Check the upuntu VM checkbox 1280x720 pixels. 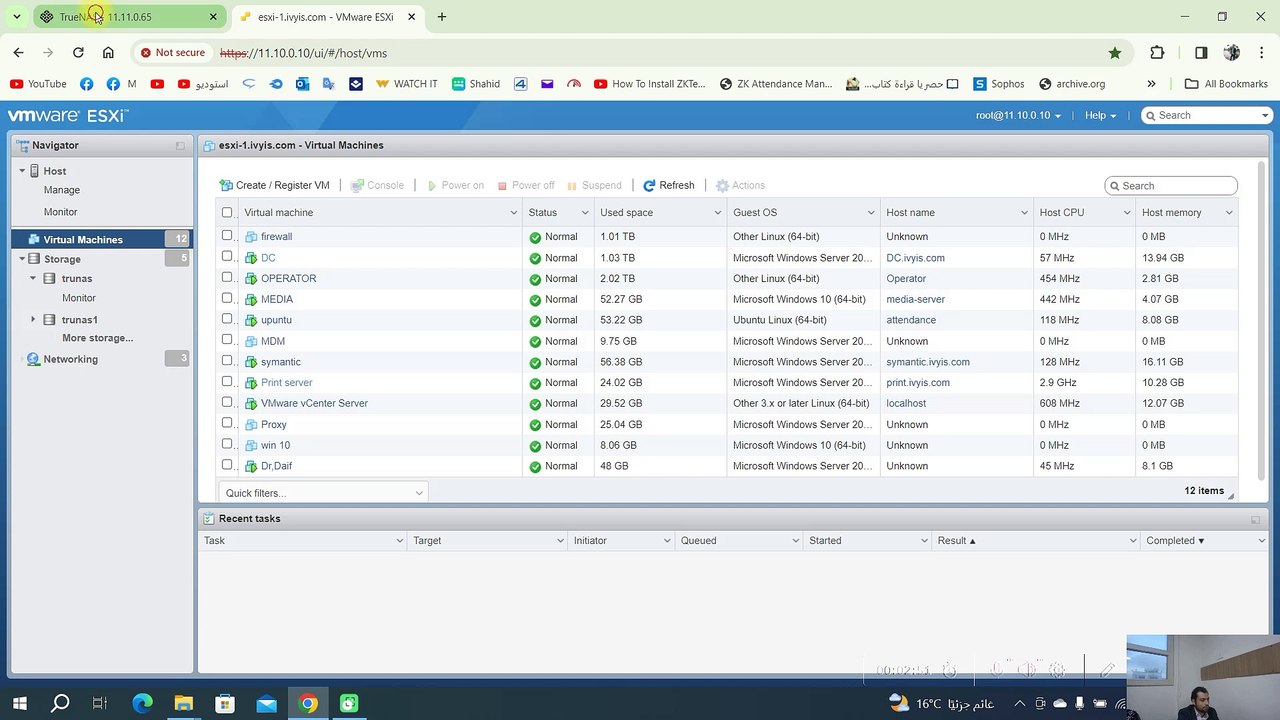point(227,319)
